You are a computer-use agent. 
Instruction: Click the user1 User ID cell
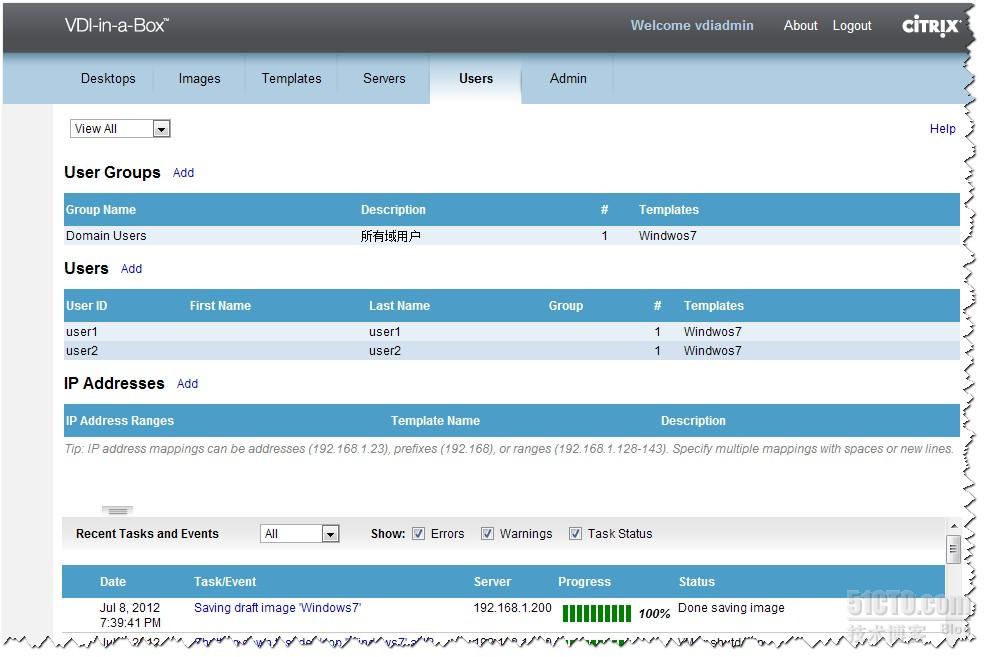coord(82,332)
